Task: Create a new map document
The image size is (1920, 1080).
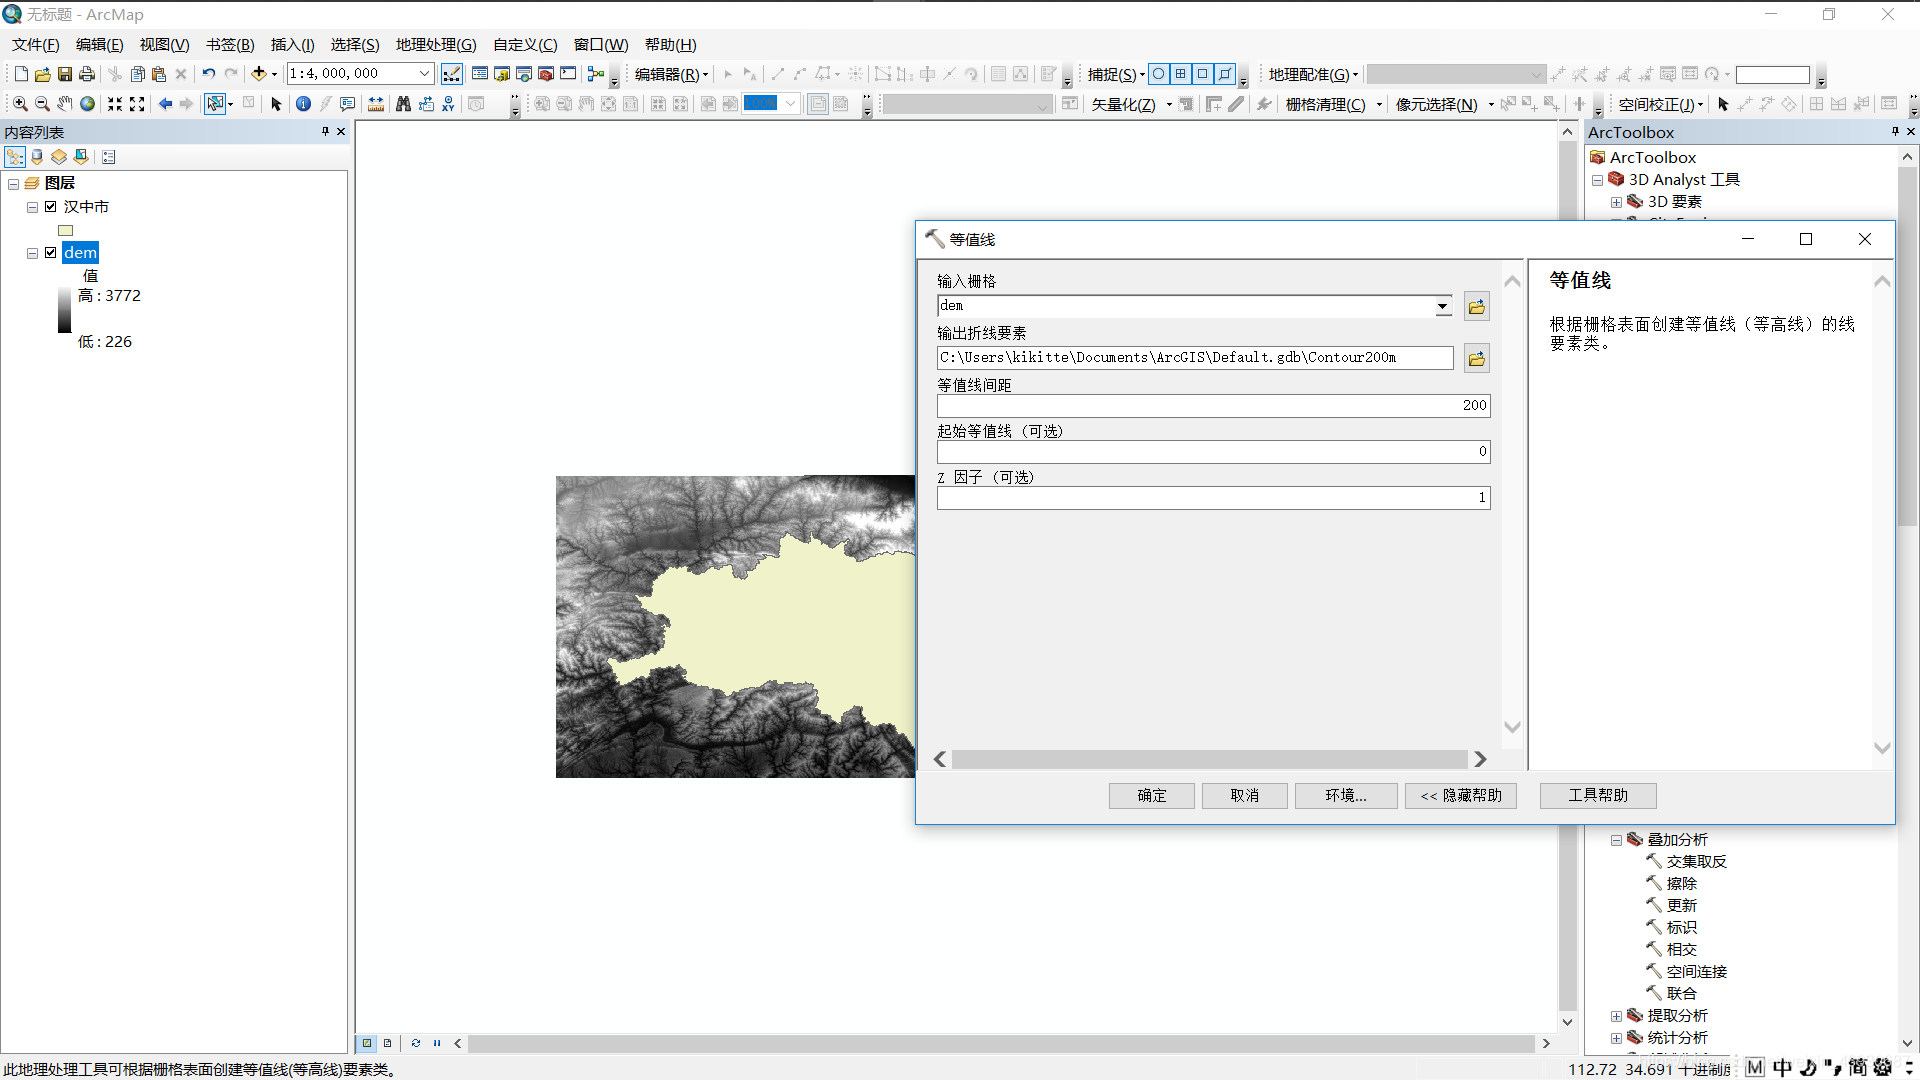Action: pyautogui.click(x=21, y=74)
